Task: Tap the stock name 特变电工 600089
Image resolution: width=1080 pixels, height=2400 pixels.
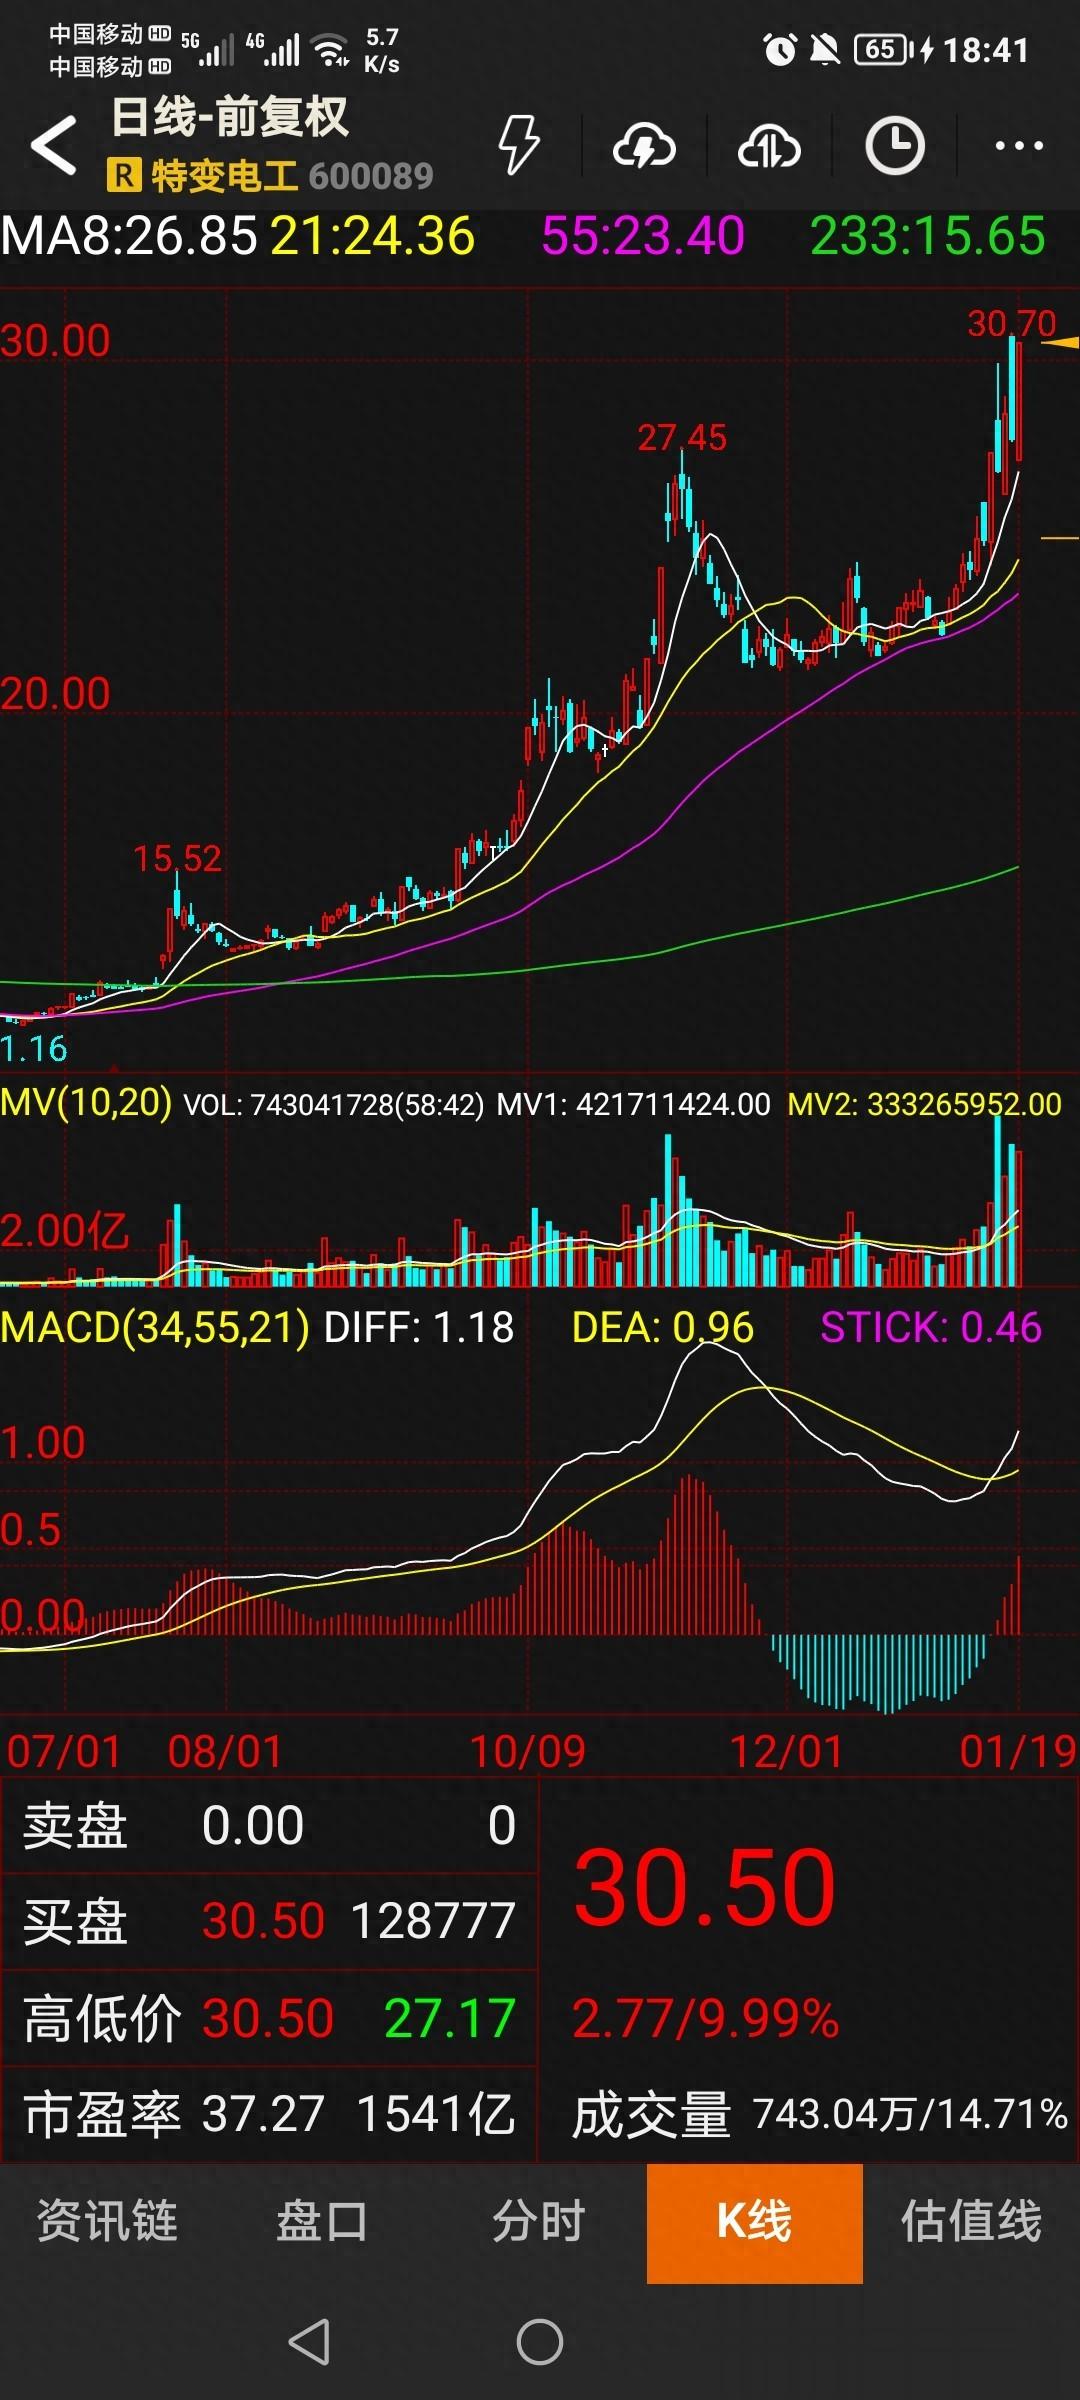Action: pyautogui.click(x=292, y=177)
